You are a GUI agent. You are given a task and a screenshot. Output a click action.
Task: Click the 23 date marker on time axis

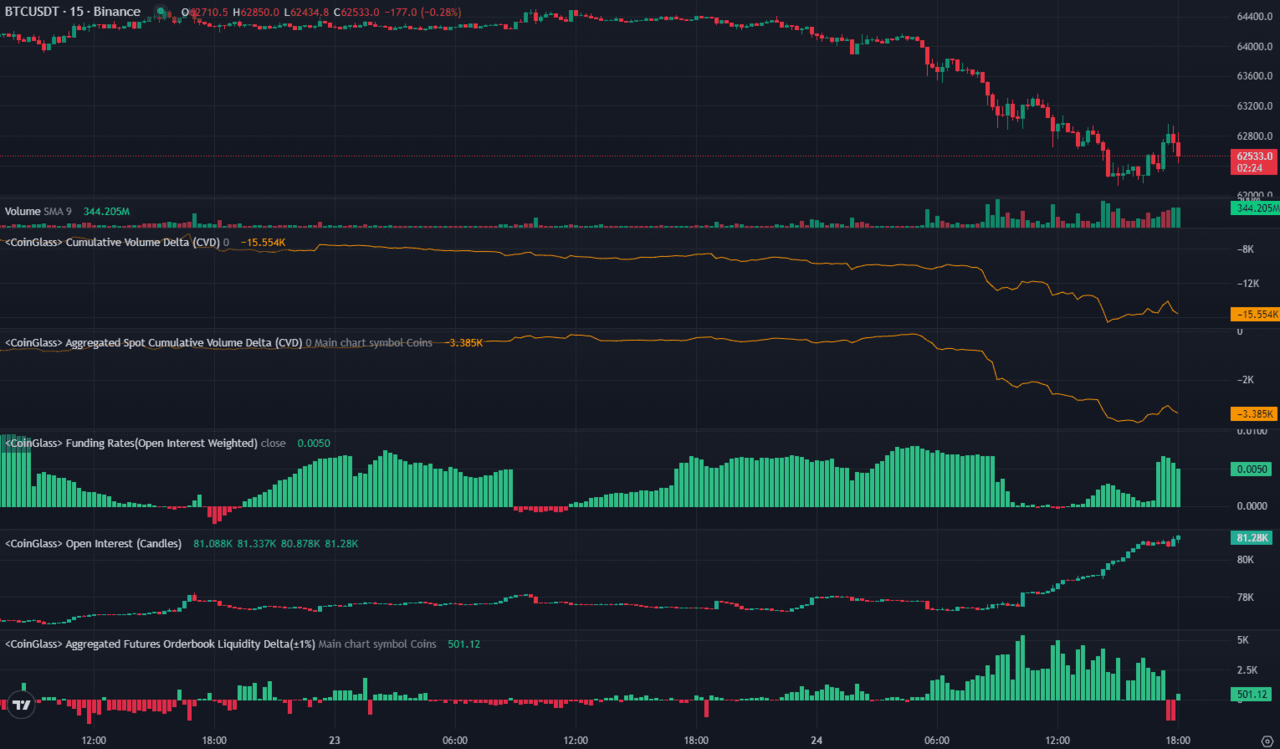coord(335,741)
